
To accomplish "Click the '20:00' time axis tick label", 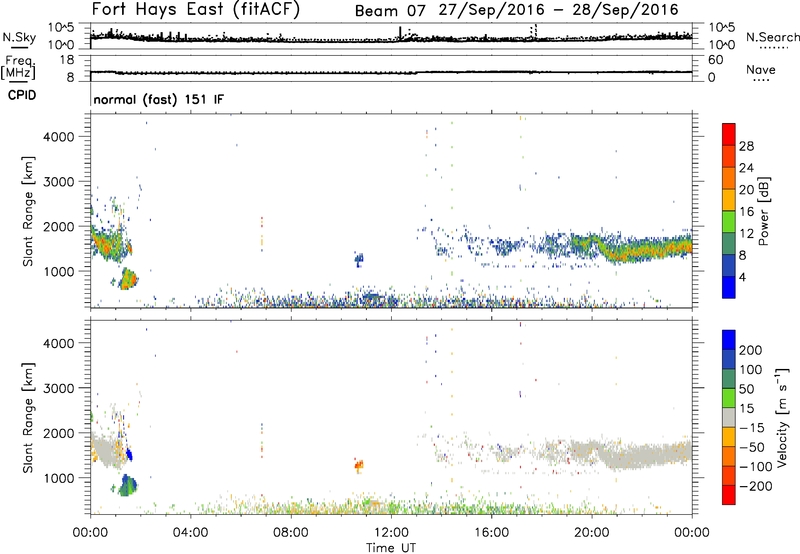I will coord(592,533).
